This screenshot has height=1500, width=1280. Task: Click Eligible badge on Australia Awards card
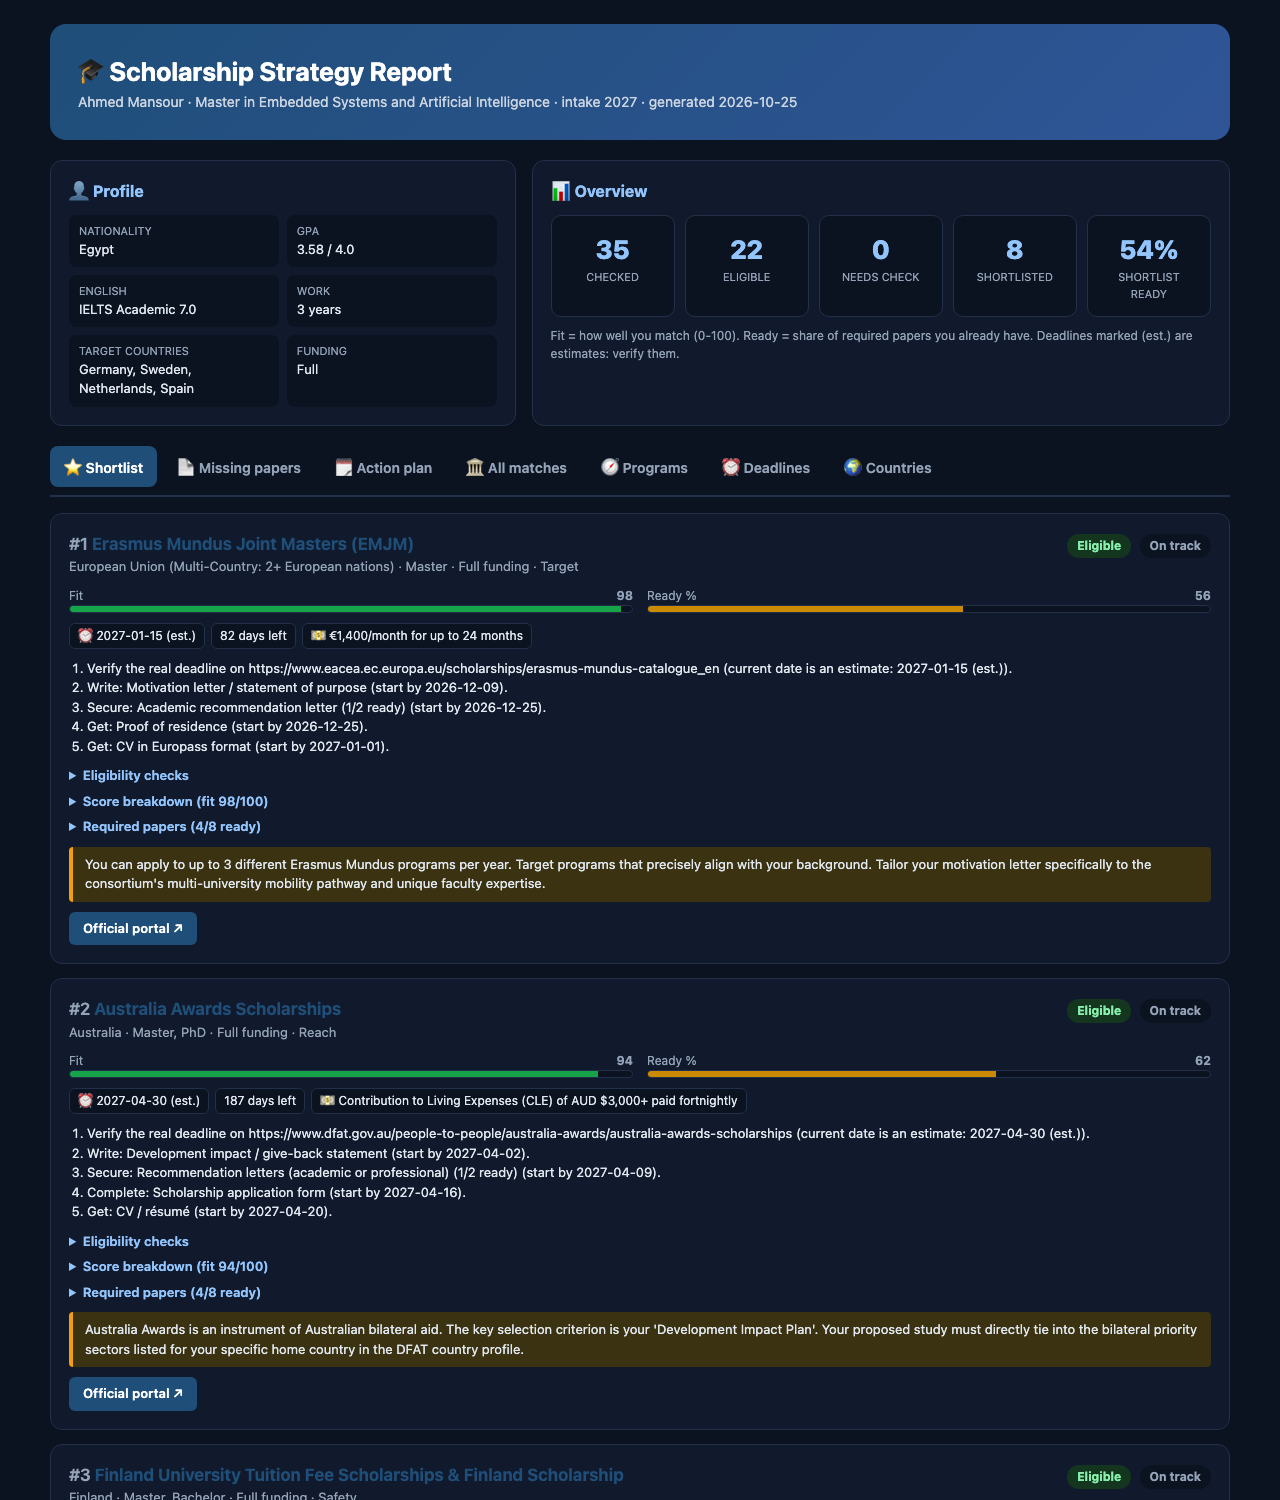(1099, 1011)
